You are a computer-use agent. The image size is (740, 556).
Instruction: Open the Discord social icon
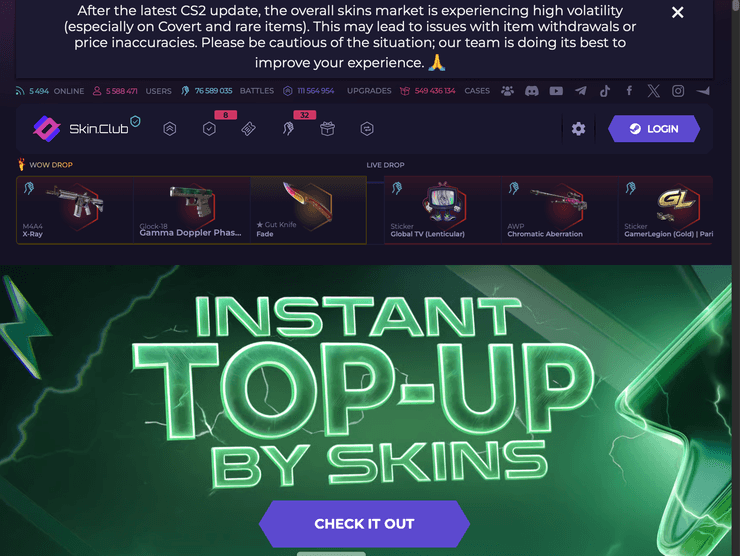point(531,91)
